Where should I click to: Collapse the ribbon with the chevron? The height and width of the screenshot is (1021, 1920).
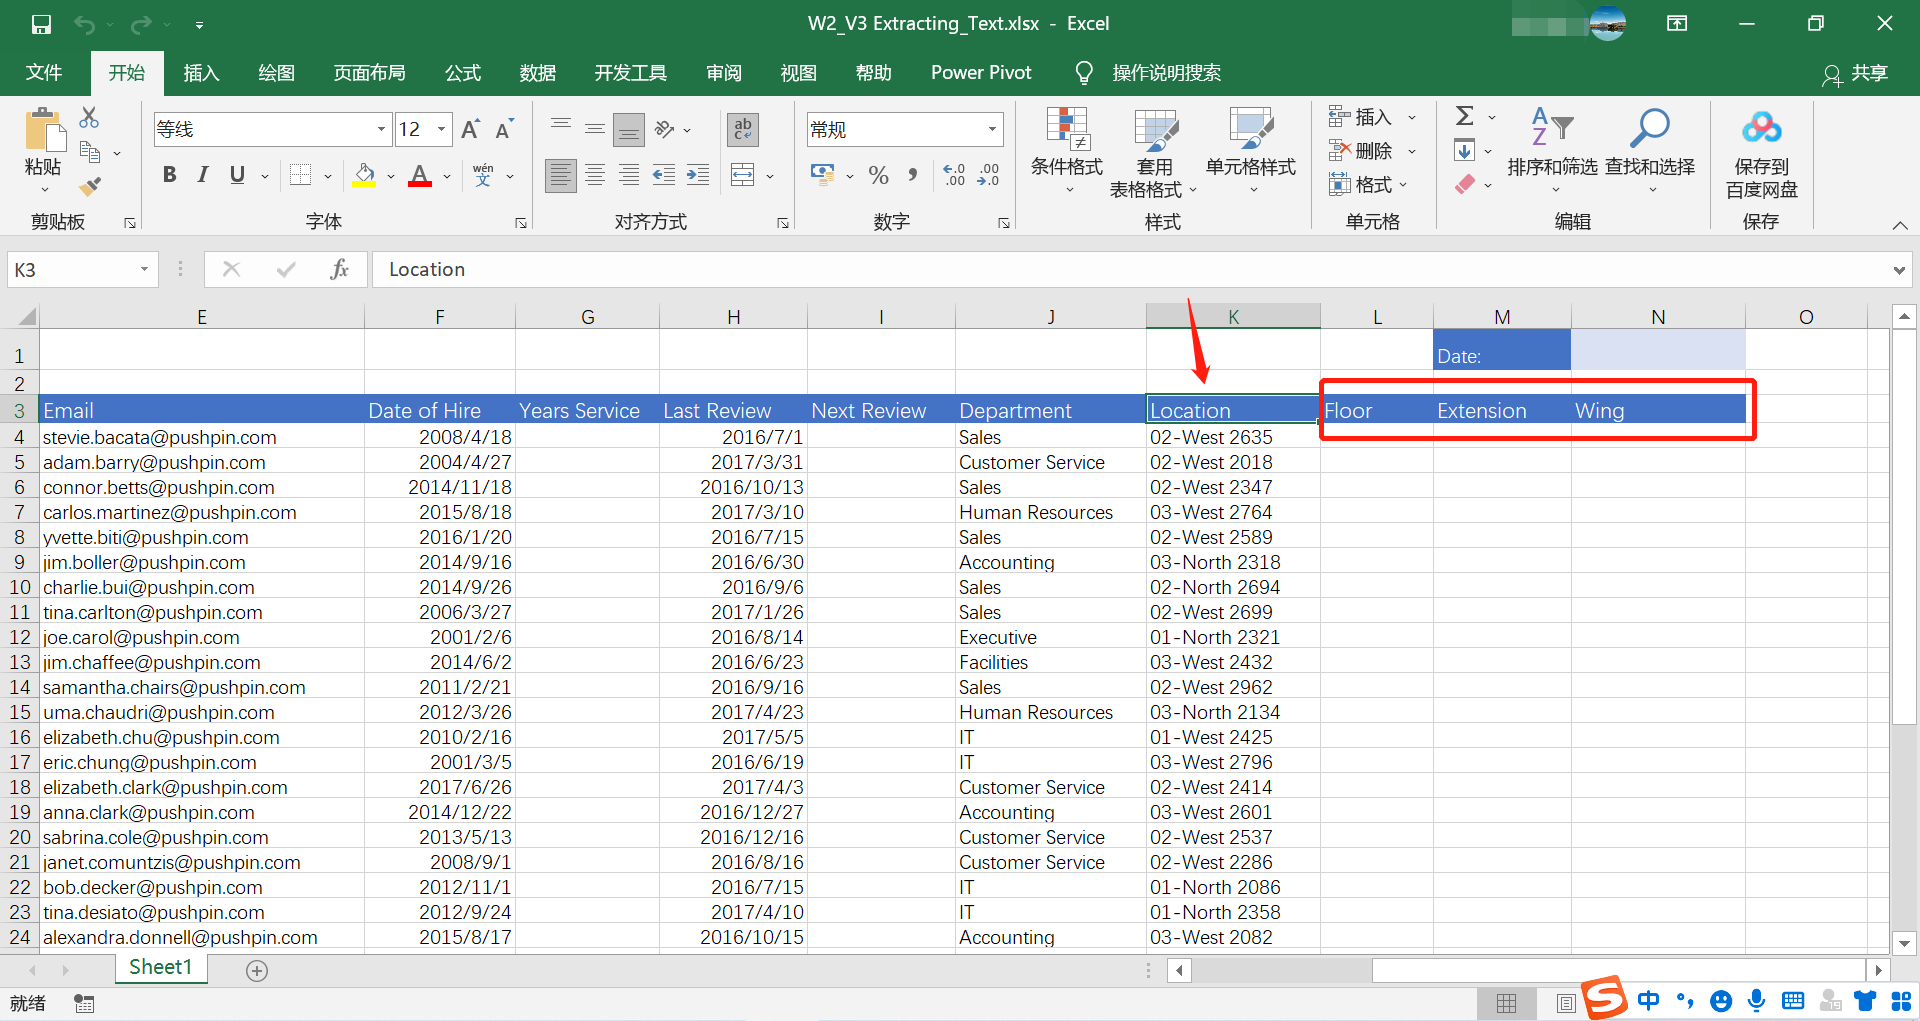click(1900, 225)
